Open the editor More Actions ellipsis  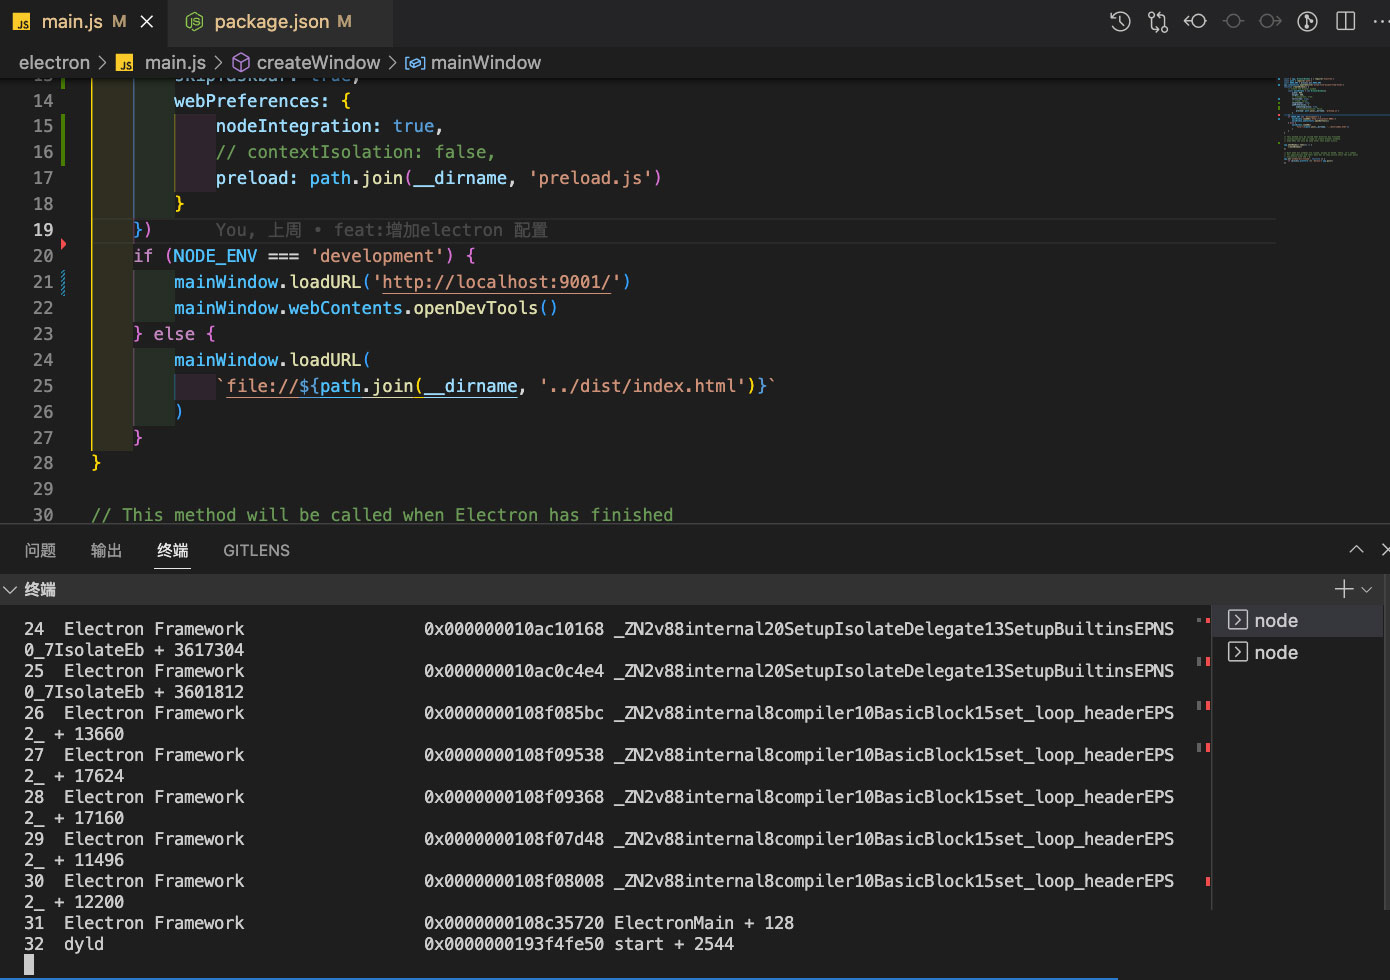1380,21
